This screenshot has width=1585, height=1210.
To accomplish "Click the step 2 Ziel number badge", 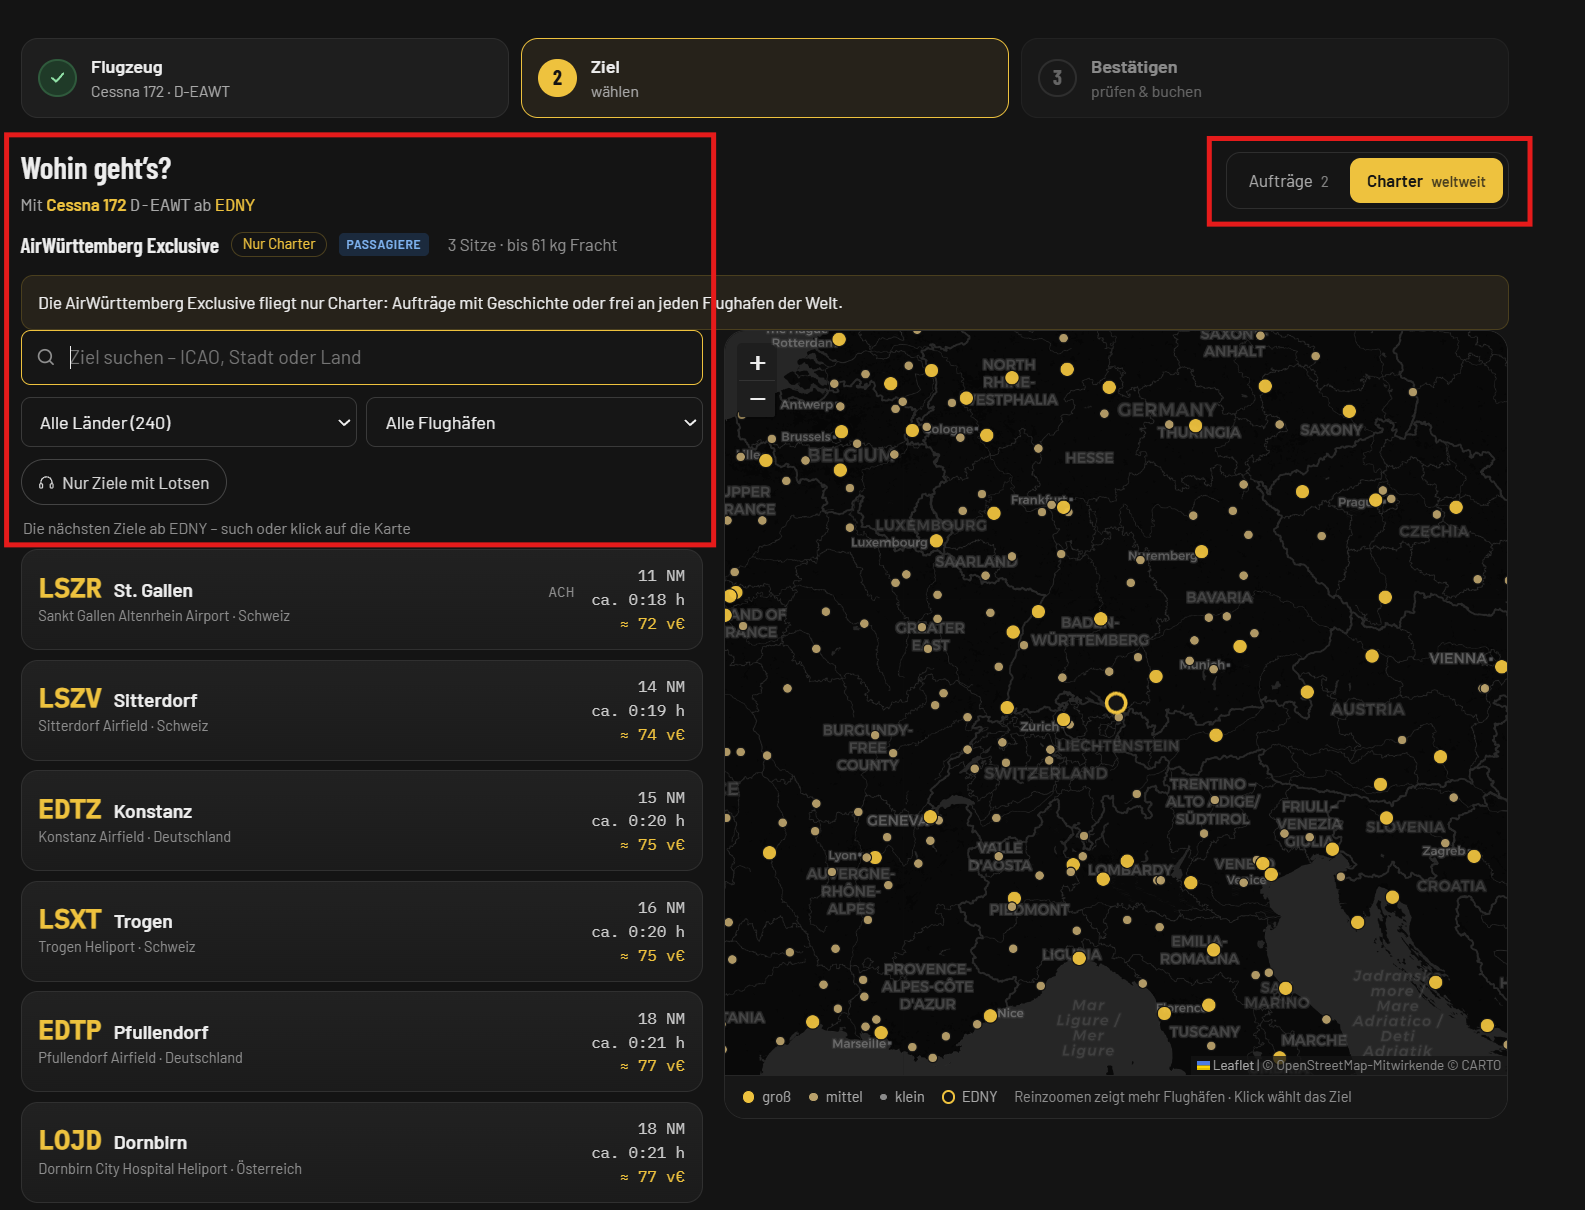I will pyautogui.click(x=557, y=78).
